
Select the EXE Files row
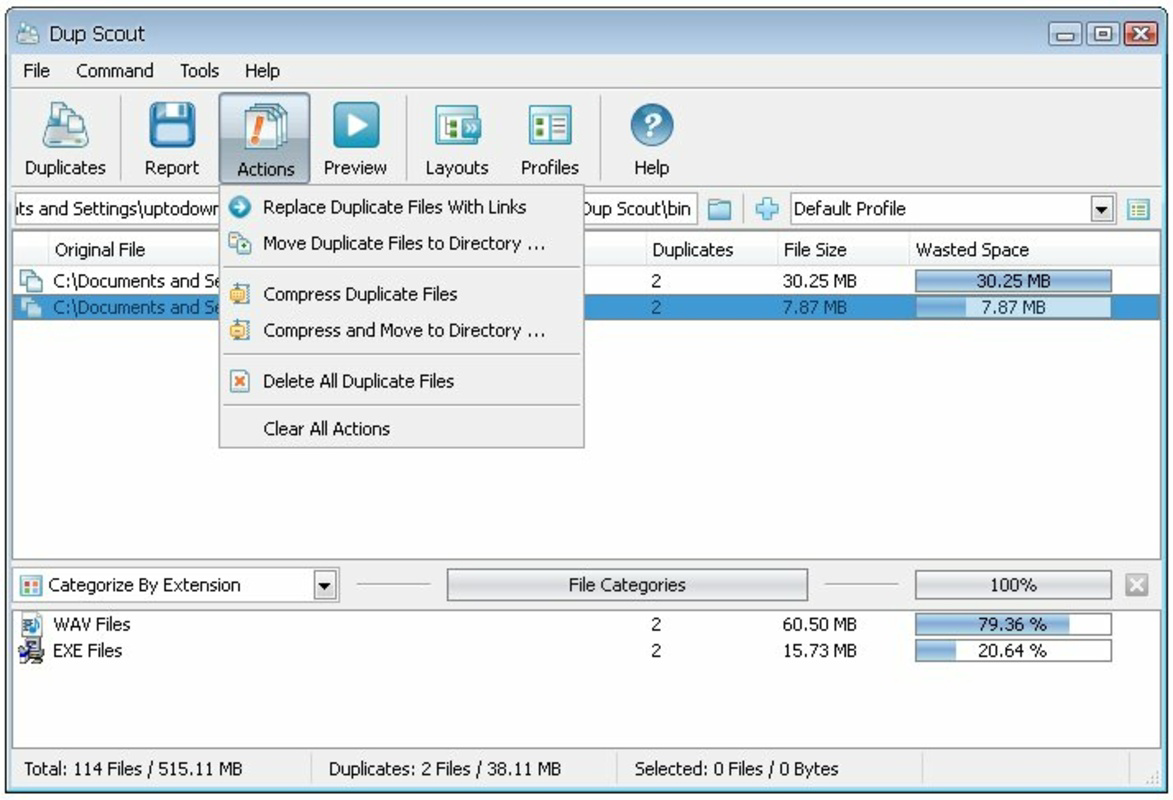point(586,650)
